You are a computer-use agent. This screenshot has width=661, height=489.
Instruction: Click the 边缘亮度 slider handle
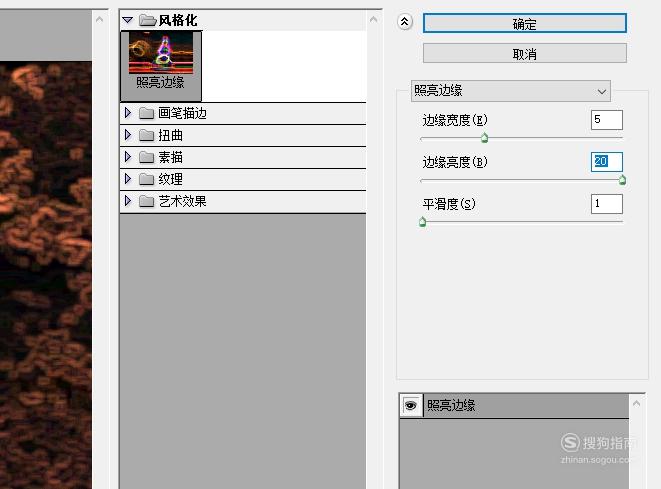coord(622,180)
